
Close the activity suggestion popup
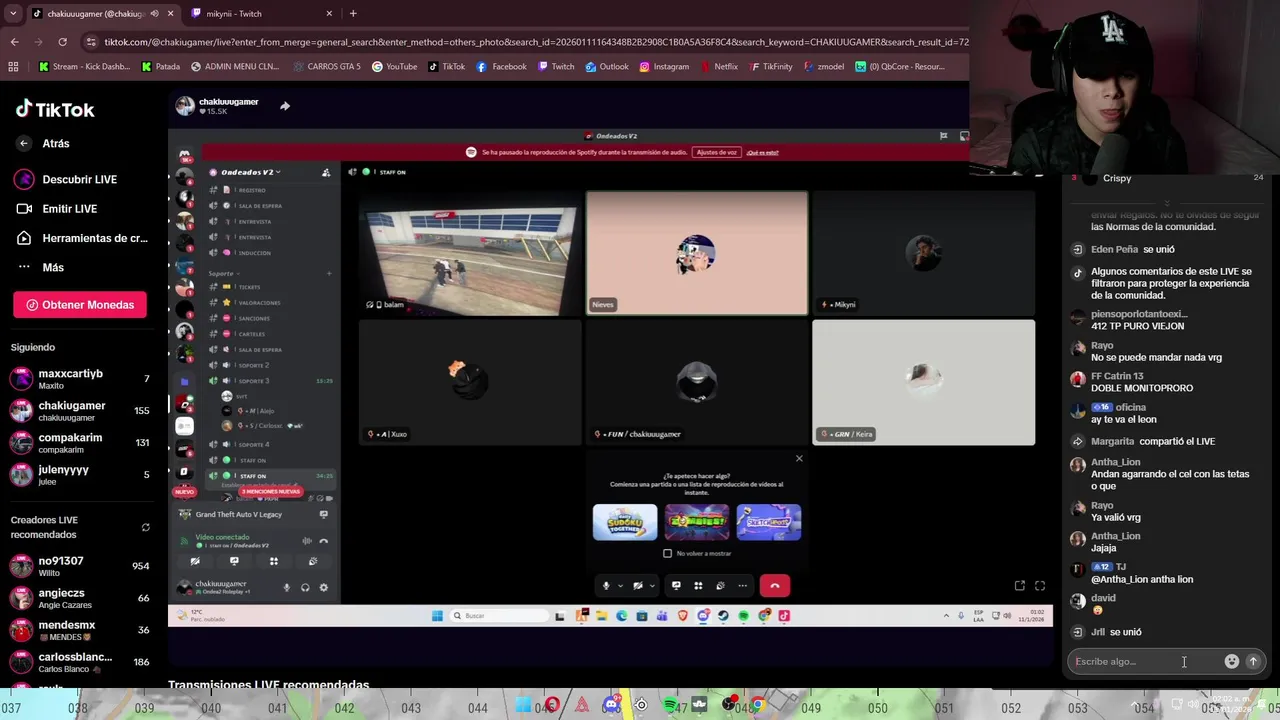(x=798, y=459)
